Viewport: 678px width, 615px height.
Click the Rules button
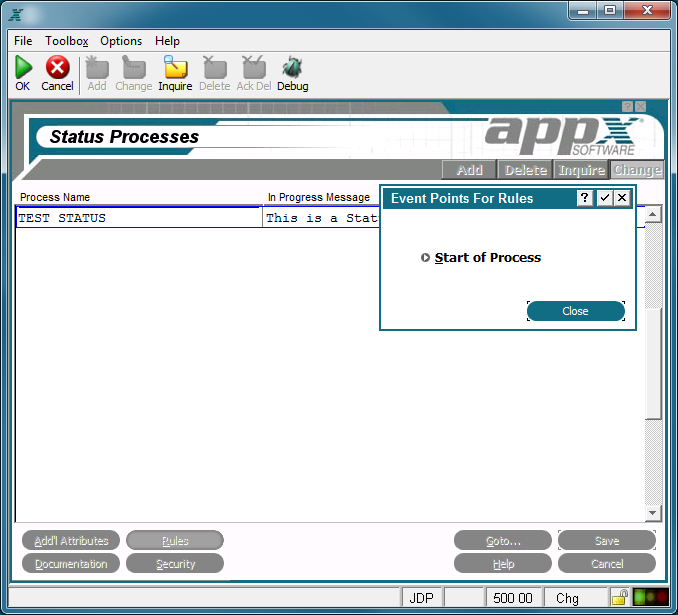point(175,541)
